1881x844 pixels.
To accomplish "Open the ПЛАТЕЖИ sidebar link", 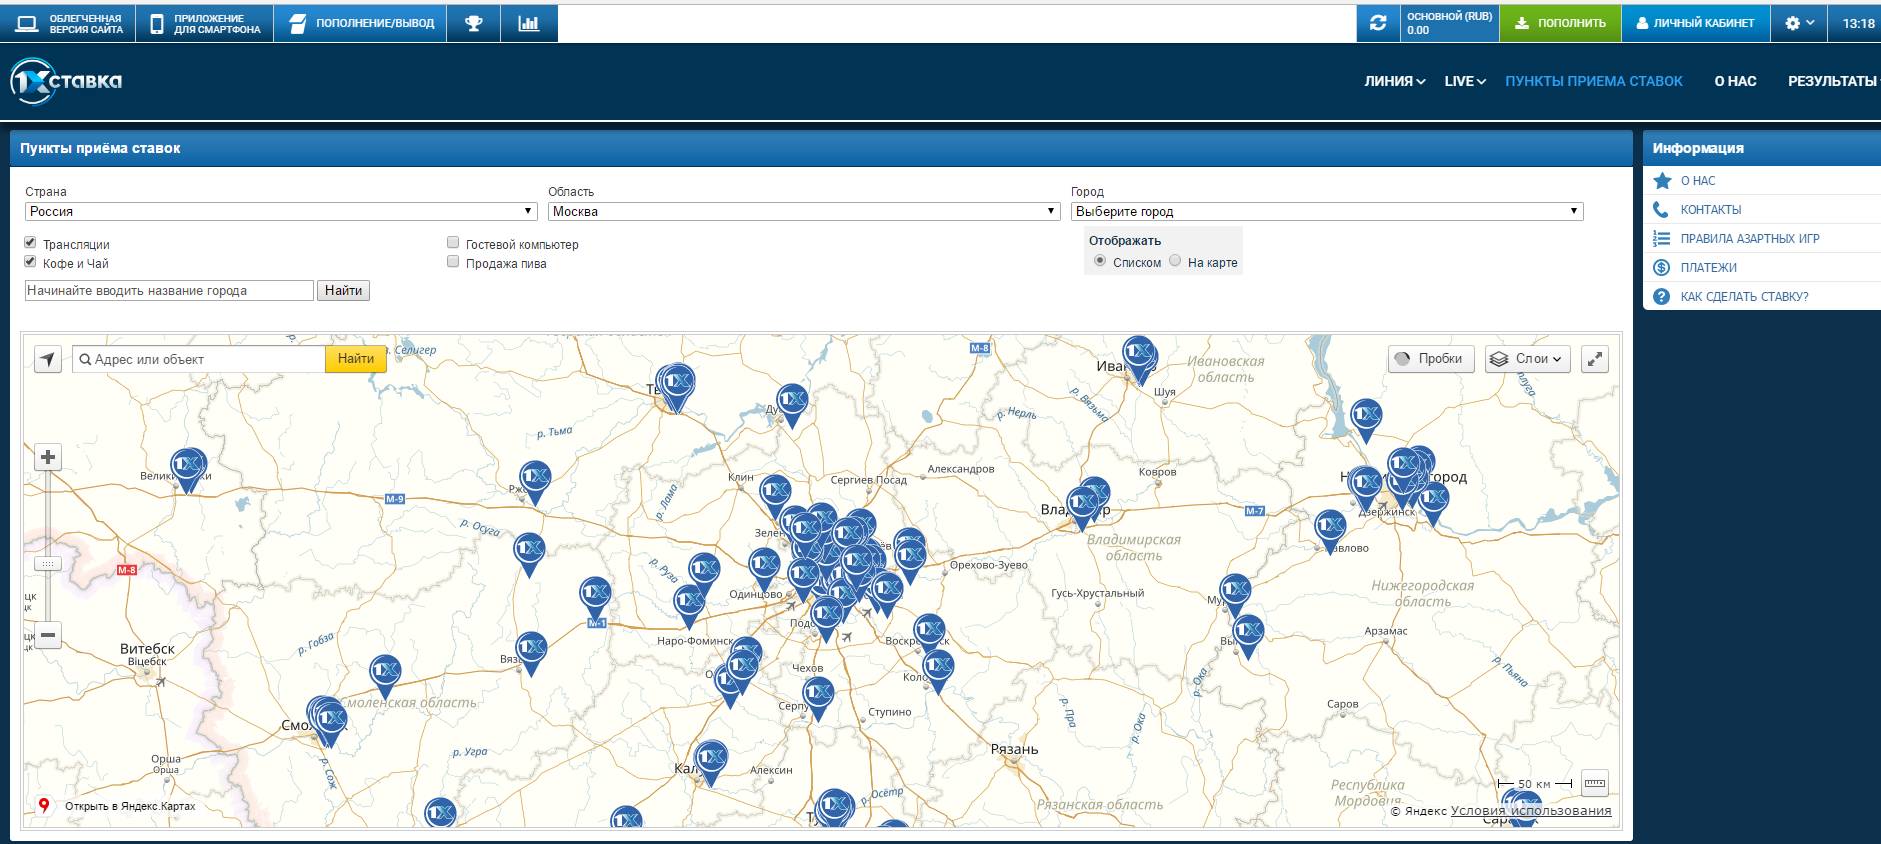I will [1708, 267].
